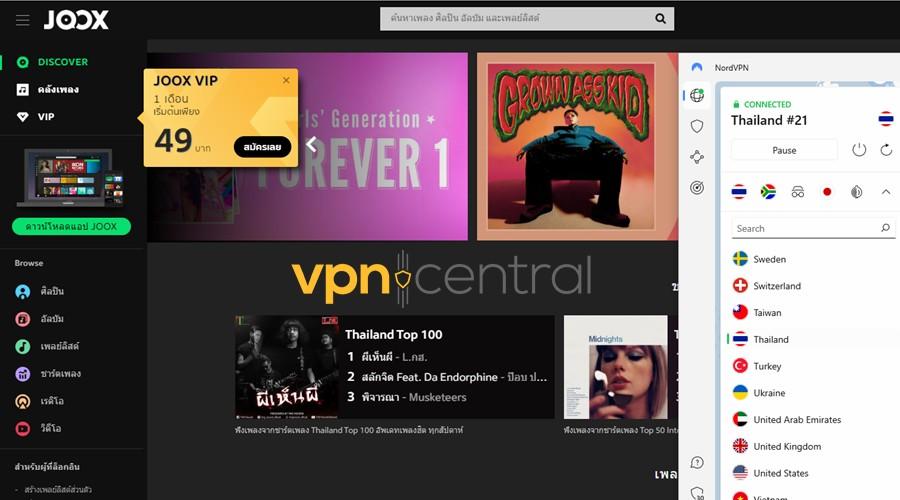
Task: Collapse the quick connect row chevron
Action: coord(886,192)
